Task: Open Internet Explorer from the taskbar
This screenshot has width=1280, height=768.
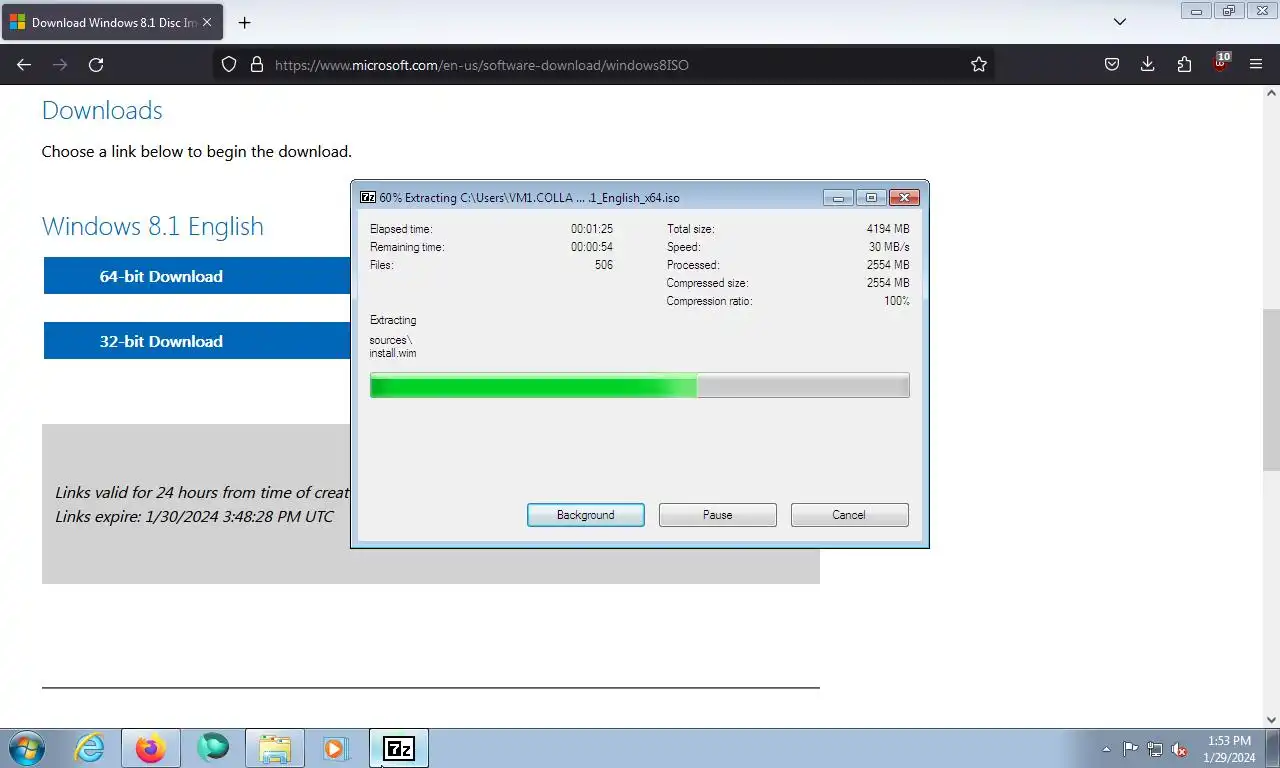Action: pos(89,748)
